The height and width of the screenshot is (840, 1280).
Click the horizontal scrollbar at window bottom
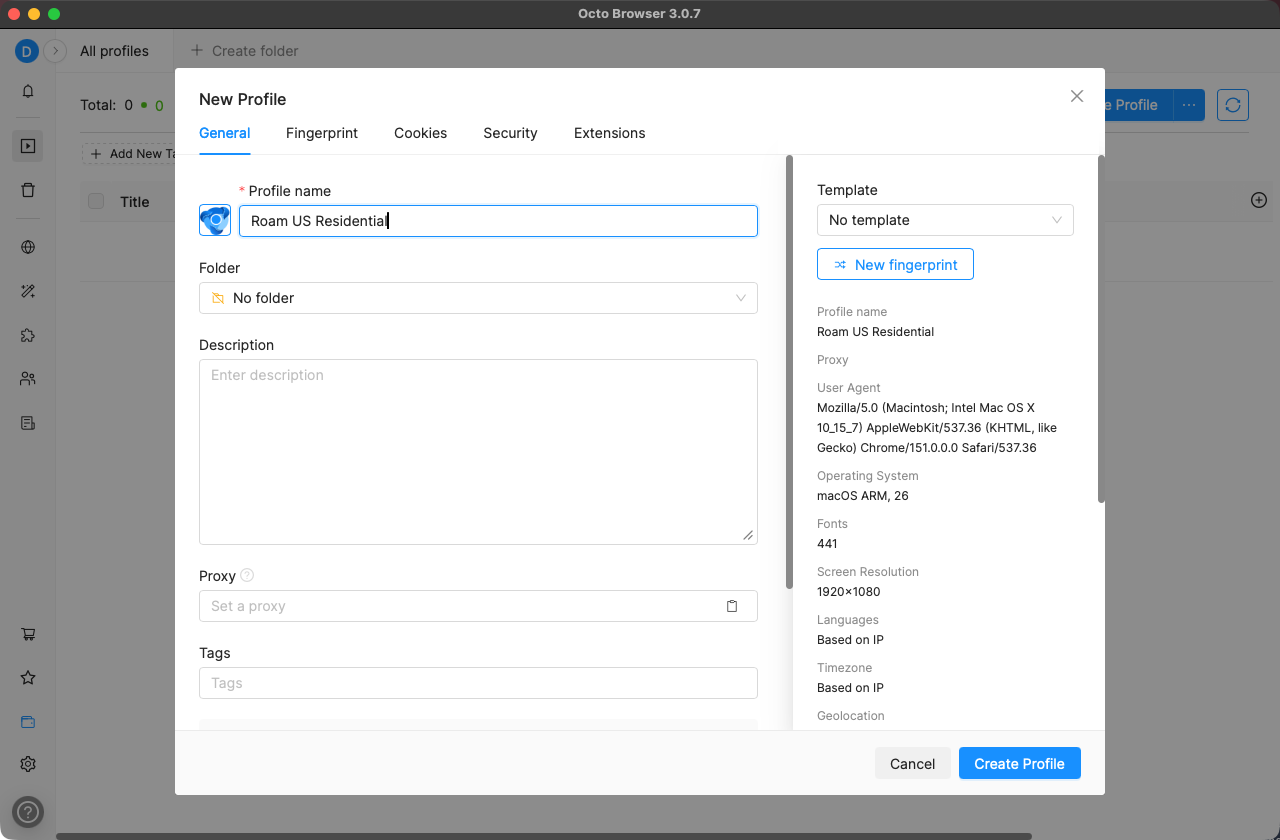pyautogui.click(x=544, y=836)
